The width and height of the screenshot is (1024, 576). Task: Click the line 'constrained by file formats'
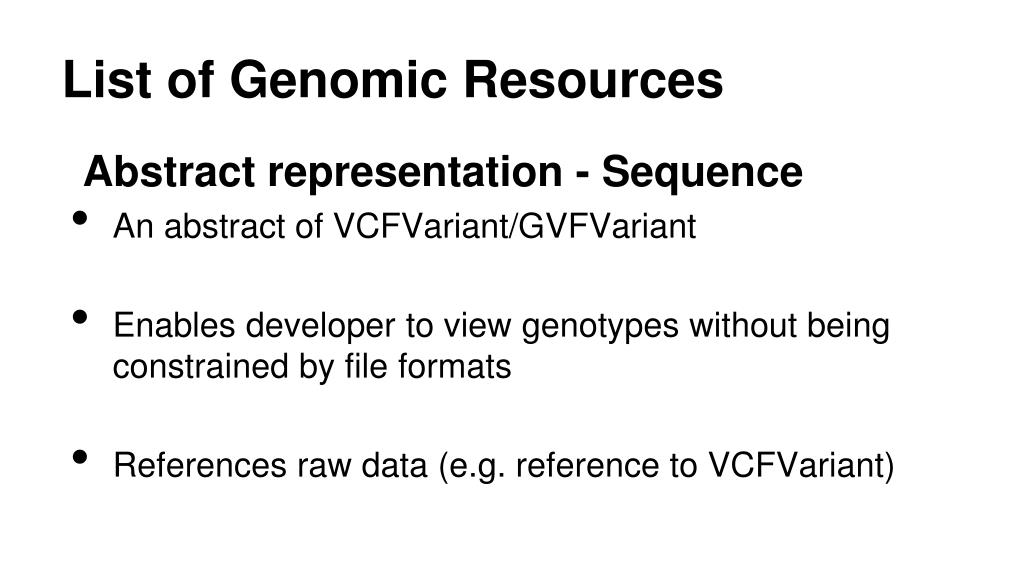[312, 366]
